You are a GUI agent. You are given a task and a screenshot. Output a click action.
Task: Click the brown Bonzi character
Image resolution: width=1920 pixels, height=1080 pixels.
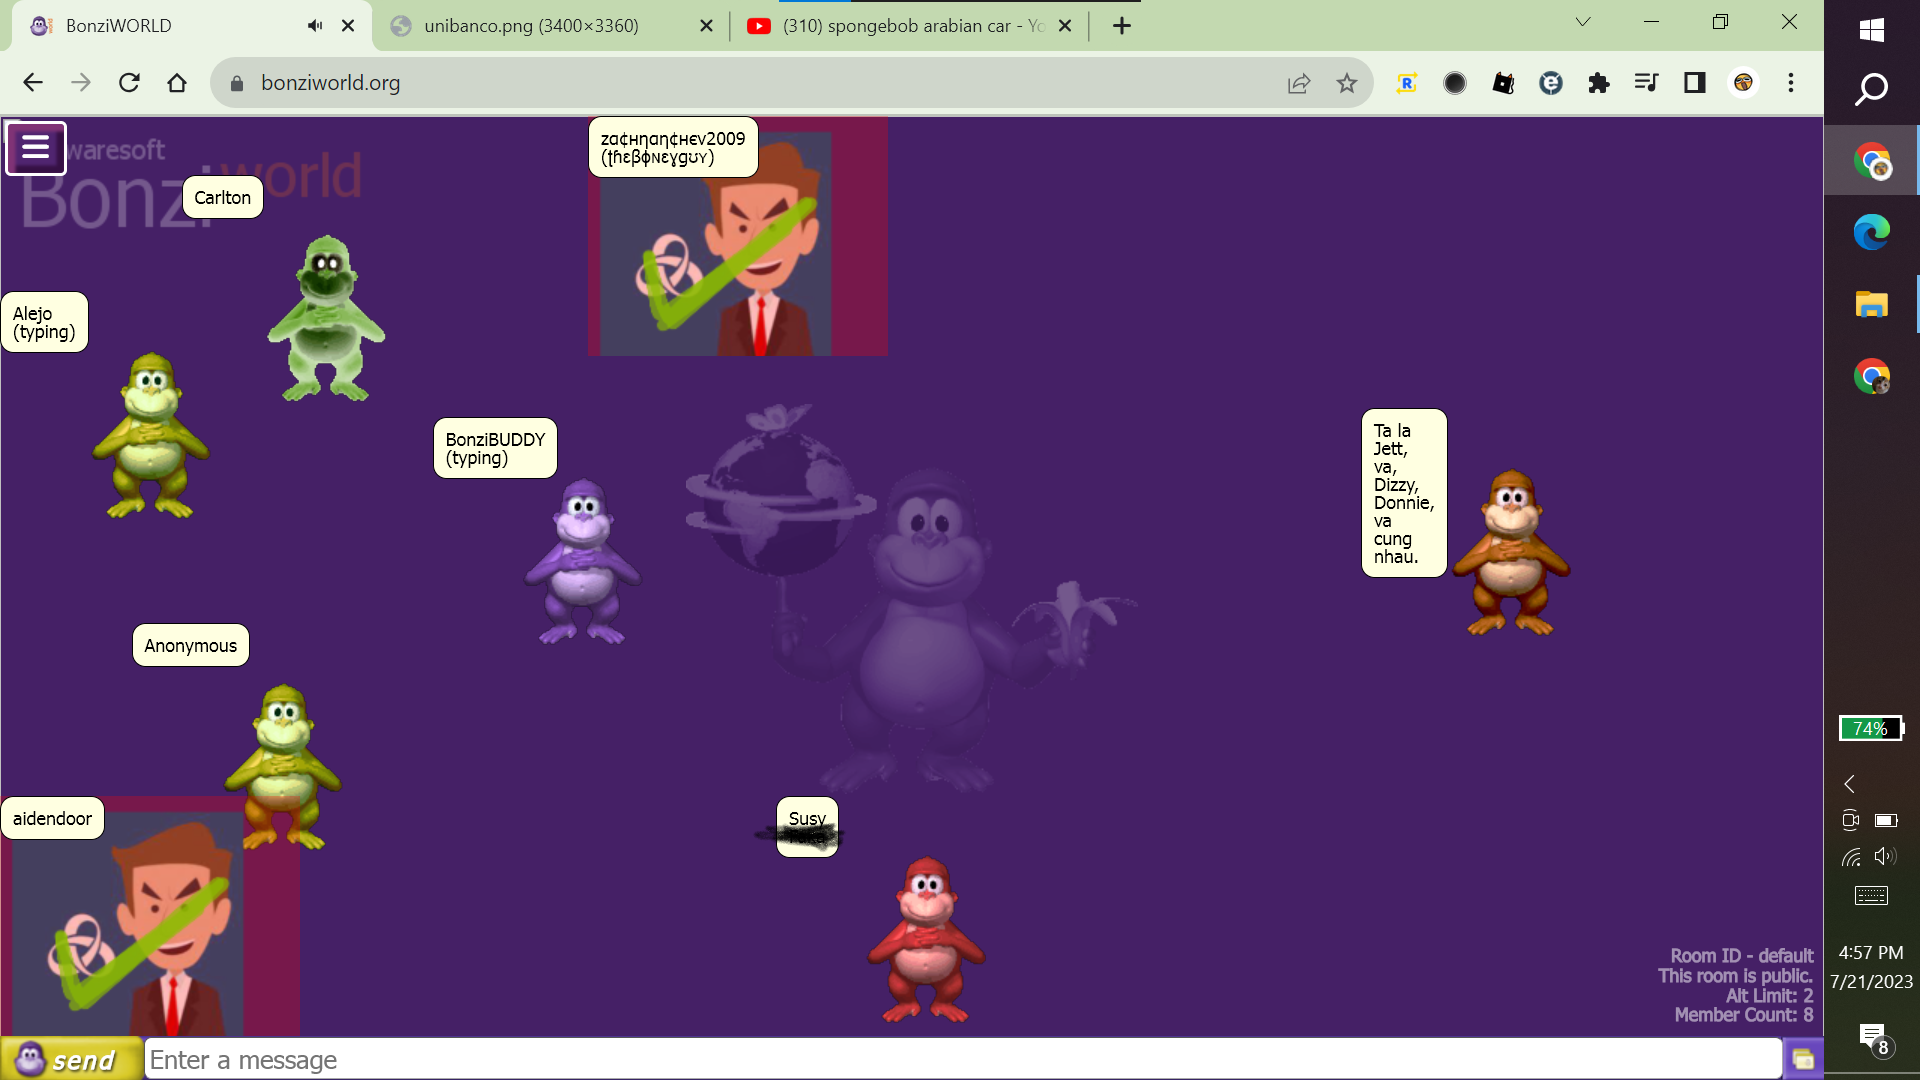click(x=1511, y=552)
